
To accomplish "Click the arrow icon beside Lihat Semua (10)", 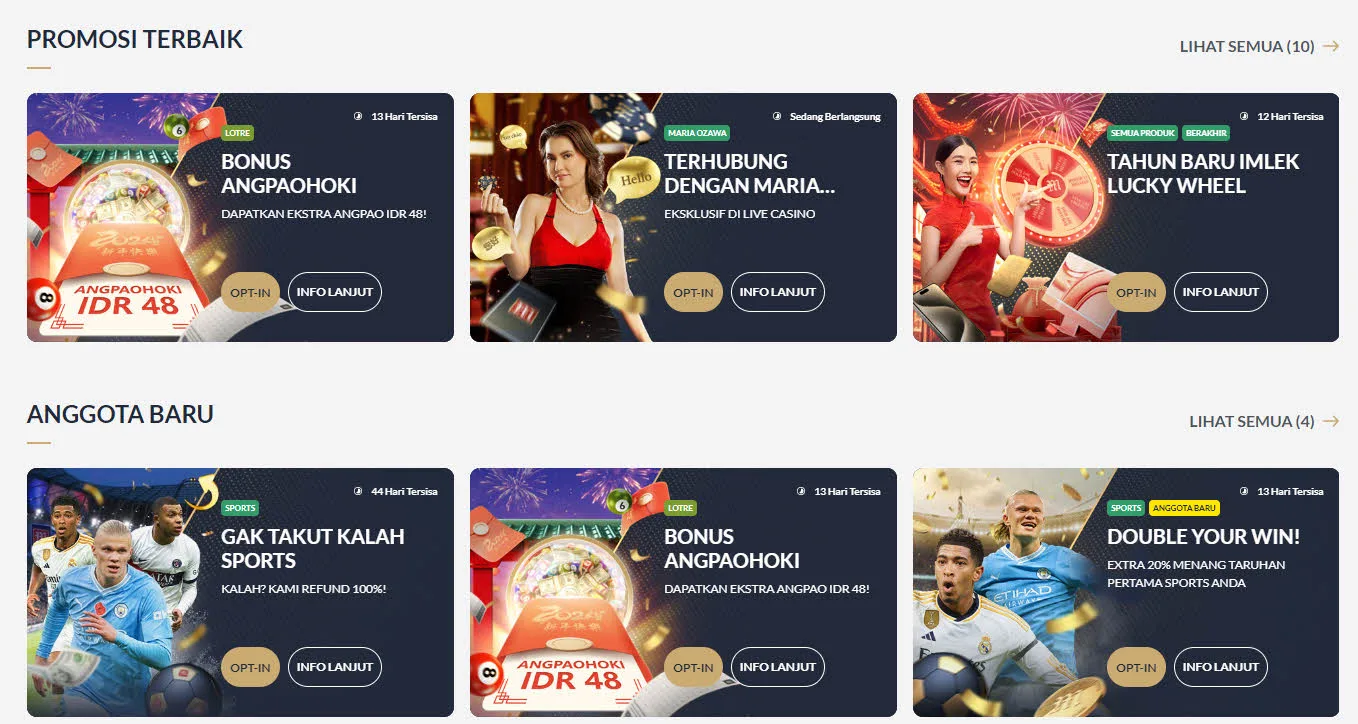I will click(1330, 46).
